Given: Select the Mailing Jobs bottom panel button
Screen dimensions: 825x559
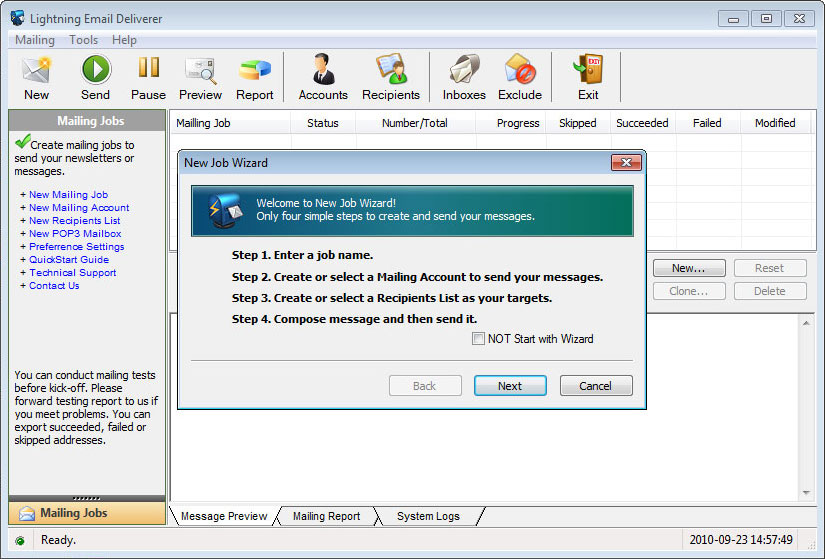Looking at the screenshot, I should click(87, 513).
